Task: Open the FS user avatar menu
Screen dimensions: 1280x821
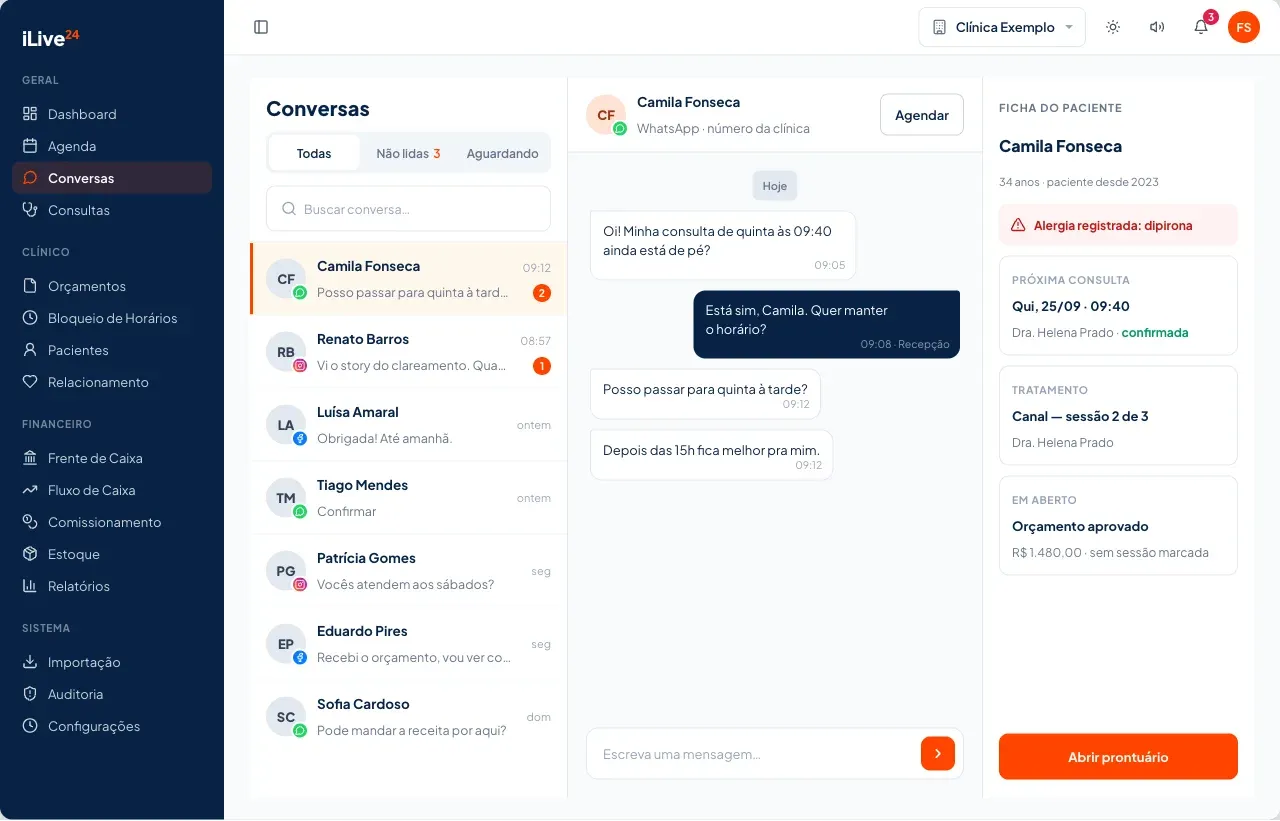Action: [1244, 27]
